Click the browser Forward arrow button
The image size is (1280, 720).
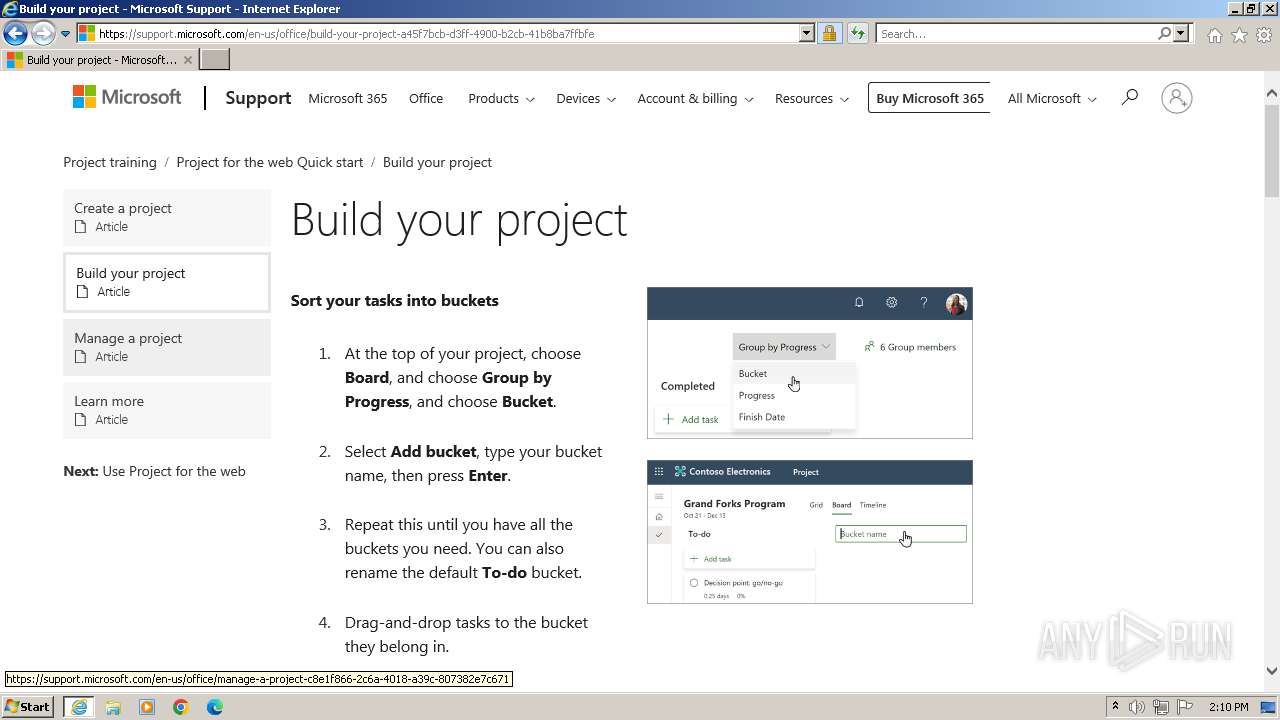coord(42,33)
